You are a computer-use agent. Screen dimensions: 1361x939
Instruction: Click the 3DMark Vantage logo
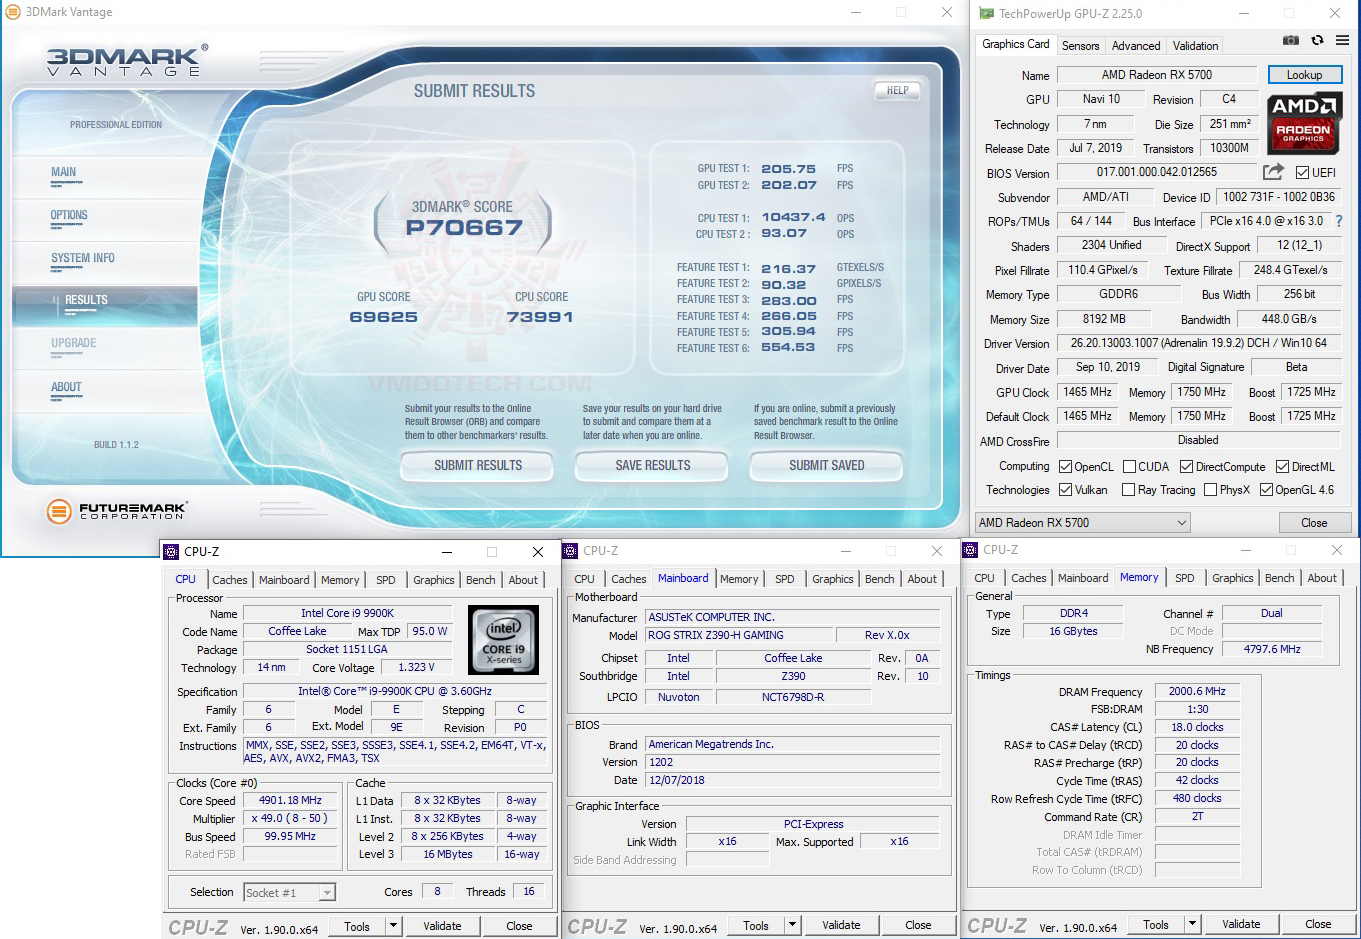point(127,60)
